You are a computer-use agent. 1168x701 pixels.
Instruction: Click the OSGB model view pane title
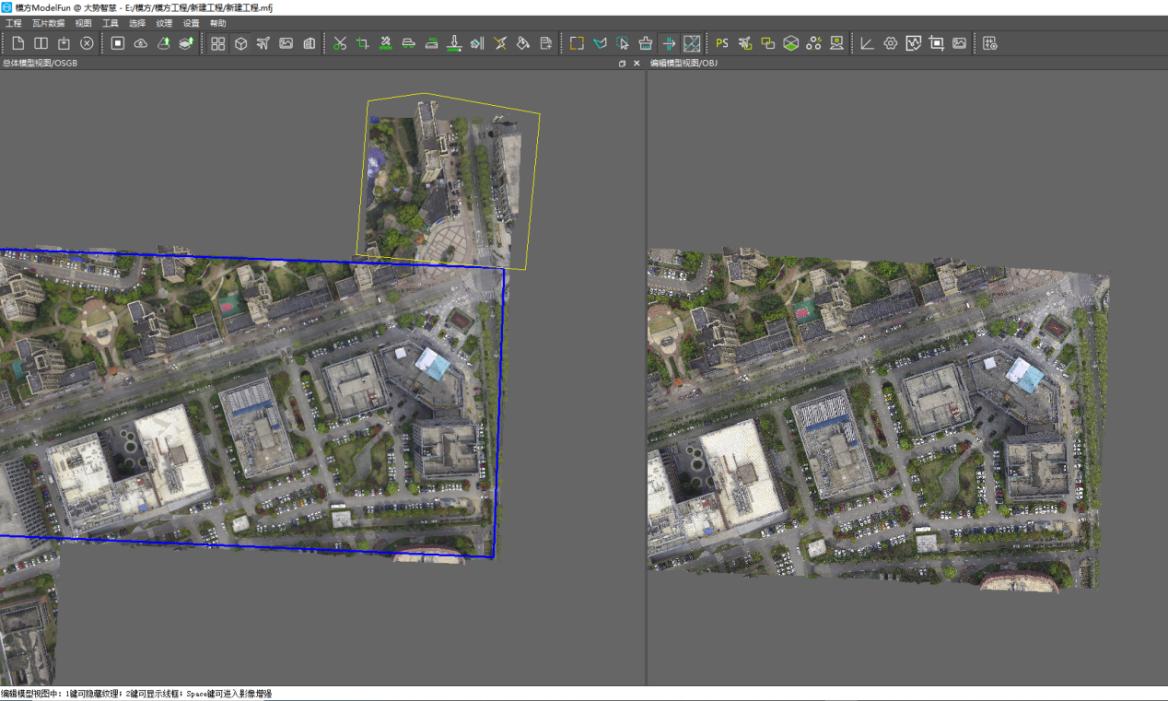click(x=40, y=63)
